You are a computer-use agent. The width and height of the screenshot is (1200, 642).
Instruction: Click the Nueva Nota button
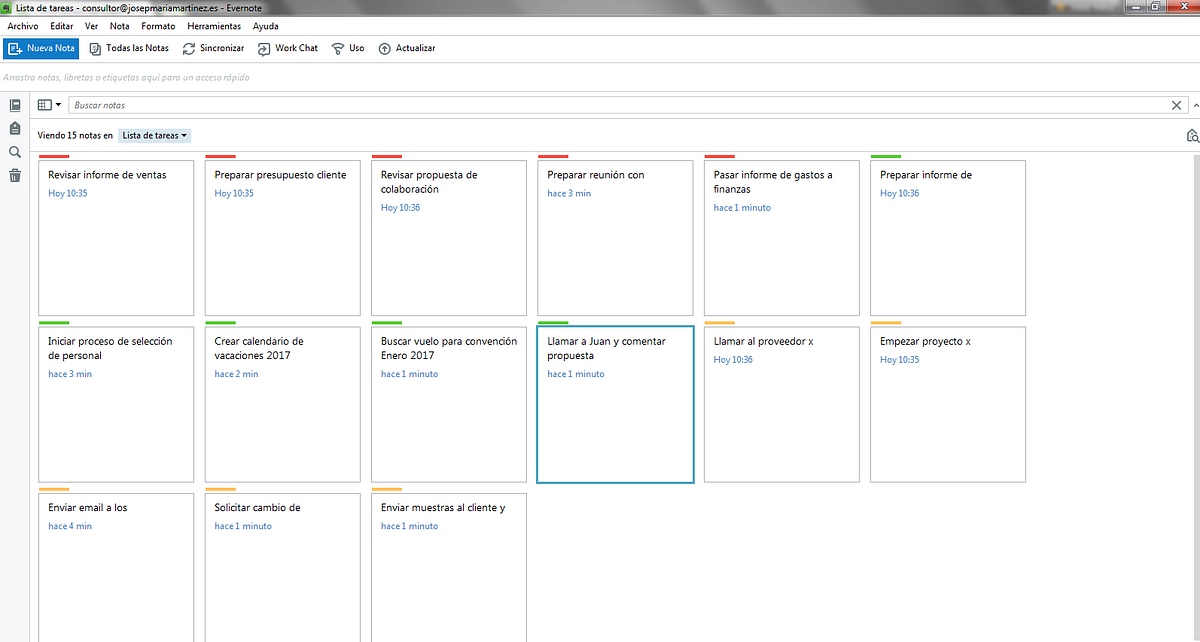coord(41,48)
